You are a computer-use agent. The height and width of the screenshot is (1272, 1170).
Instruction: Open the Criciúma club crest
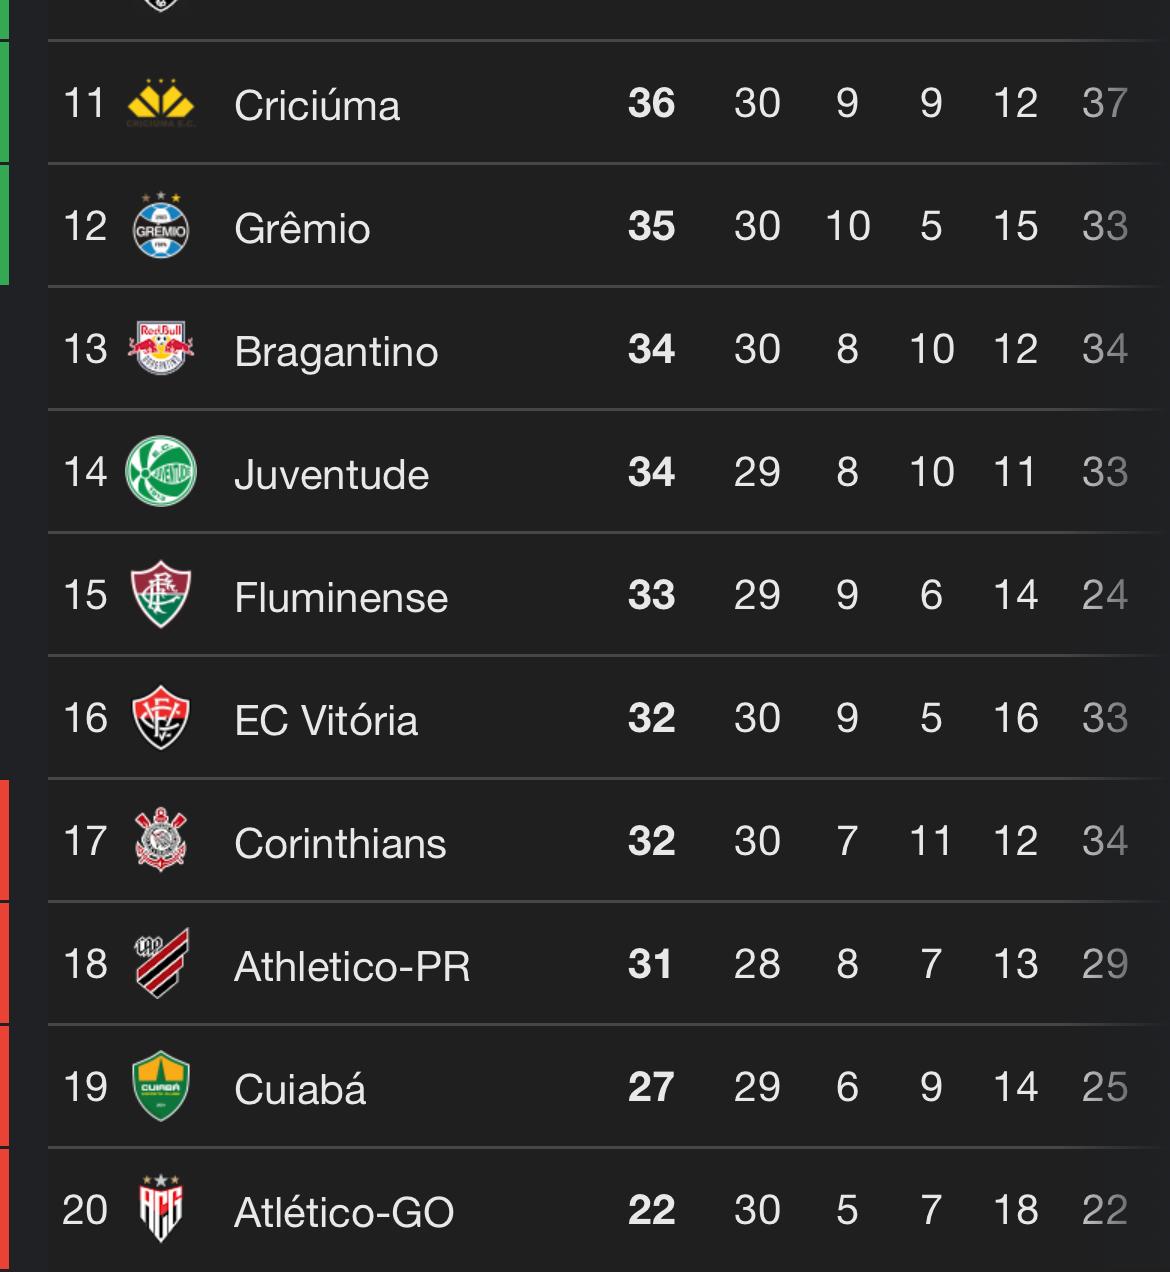coord(161,104)
